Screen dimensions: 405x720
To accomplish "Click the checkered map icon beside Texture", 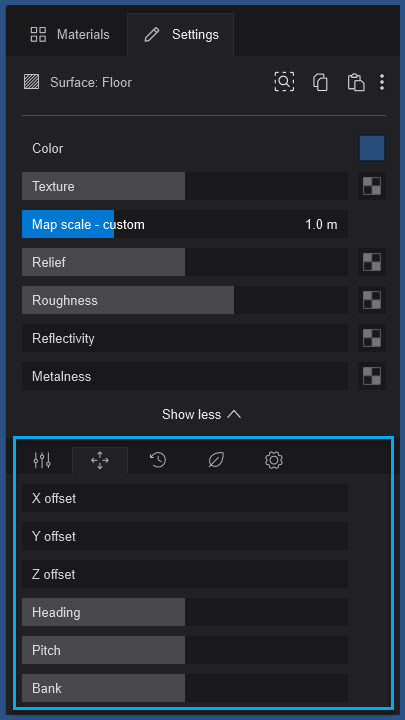I will [x=372, y=186].
